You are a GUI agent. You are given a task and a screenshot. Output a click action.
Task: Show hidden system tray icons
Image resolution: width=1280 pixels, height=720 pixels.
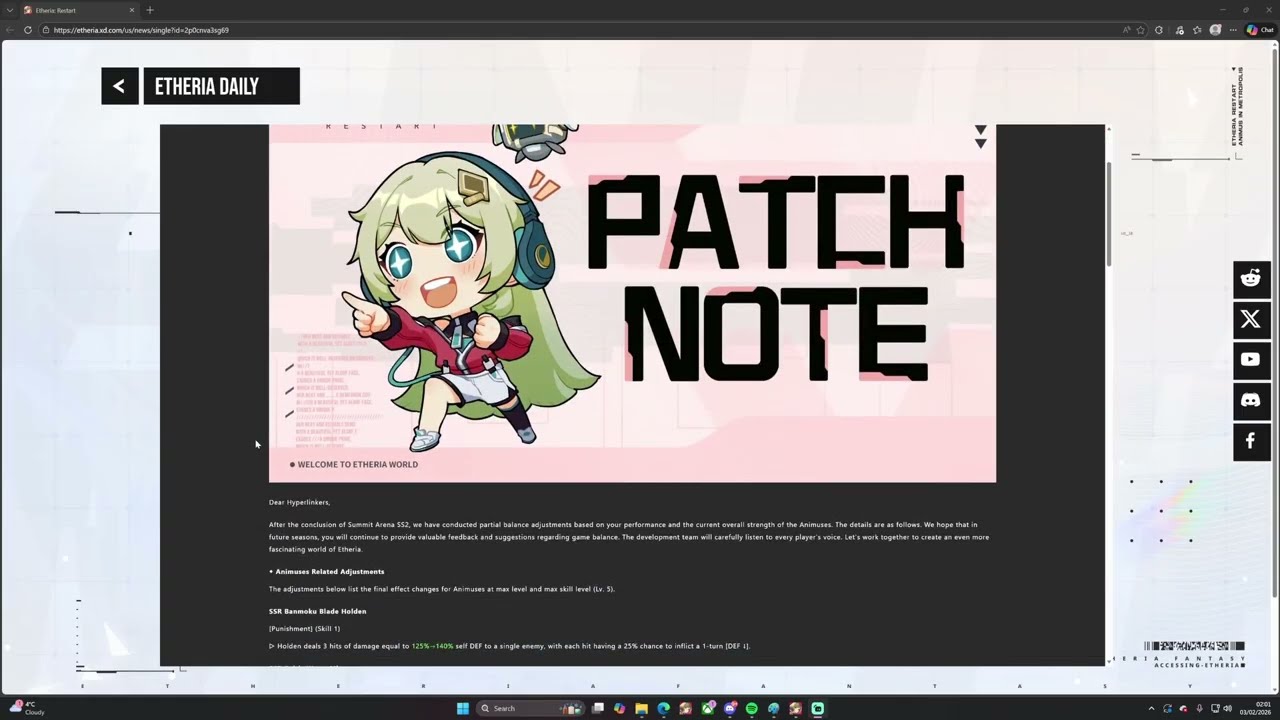1151,708
